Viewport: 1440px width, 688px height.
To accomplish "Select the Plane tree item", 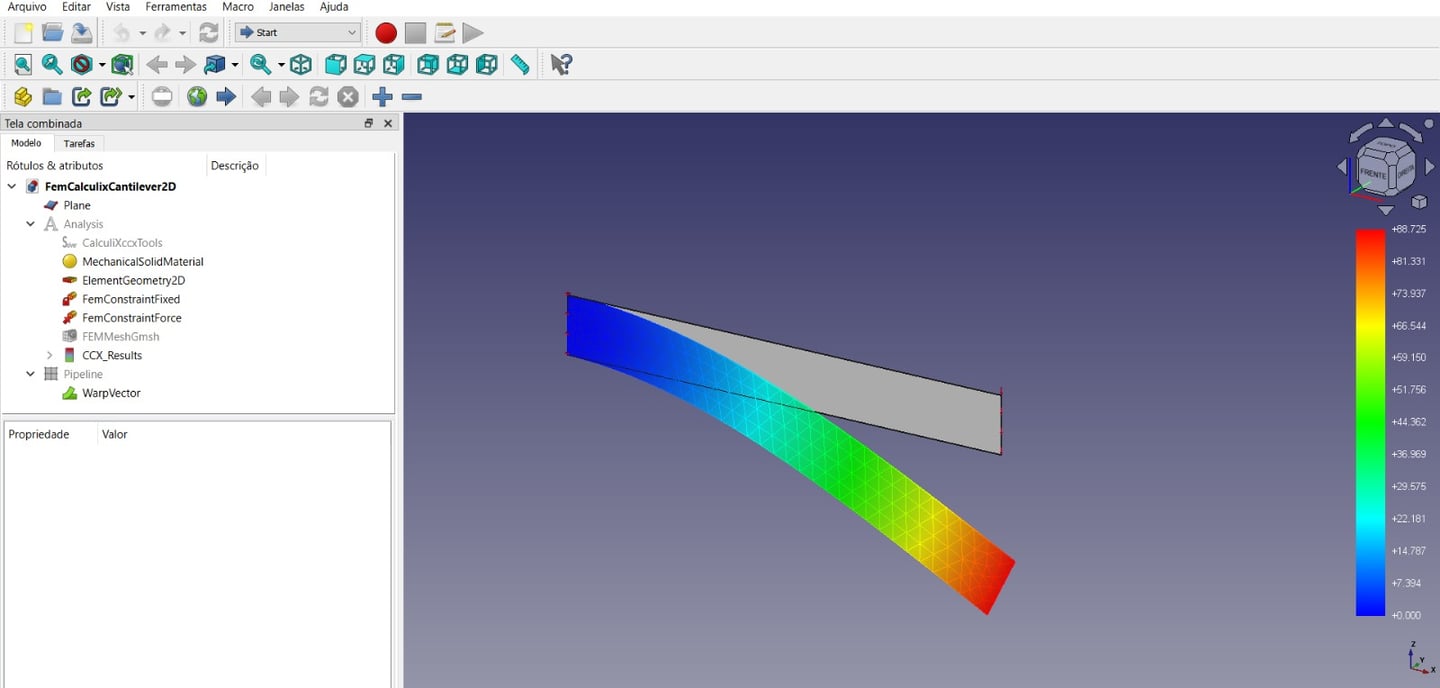I will [77, 205].
